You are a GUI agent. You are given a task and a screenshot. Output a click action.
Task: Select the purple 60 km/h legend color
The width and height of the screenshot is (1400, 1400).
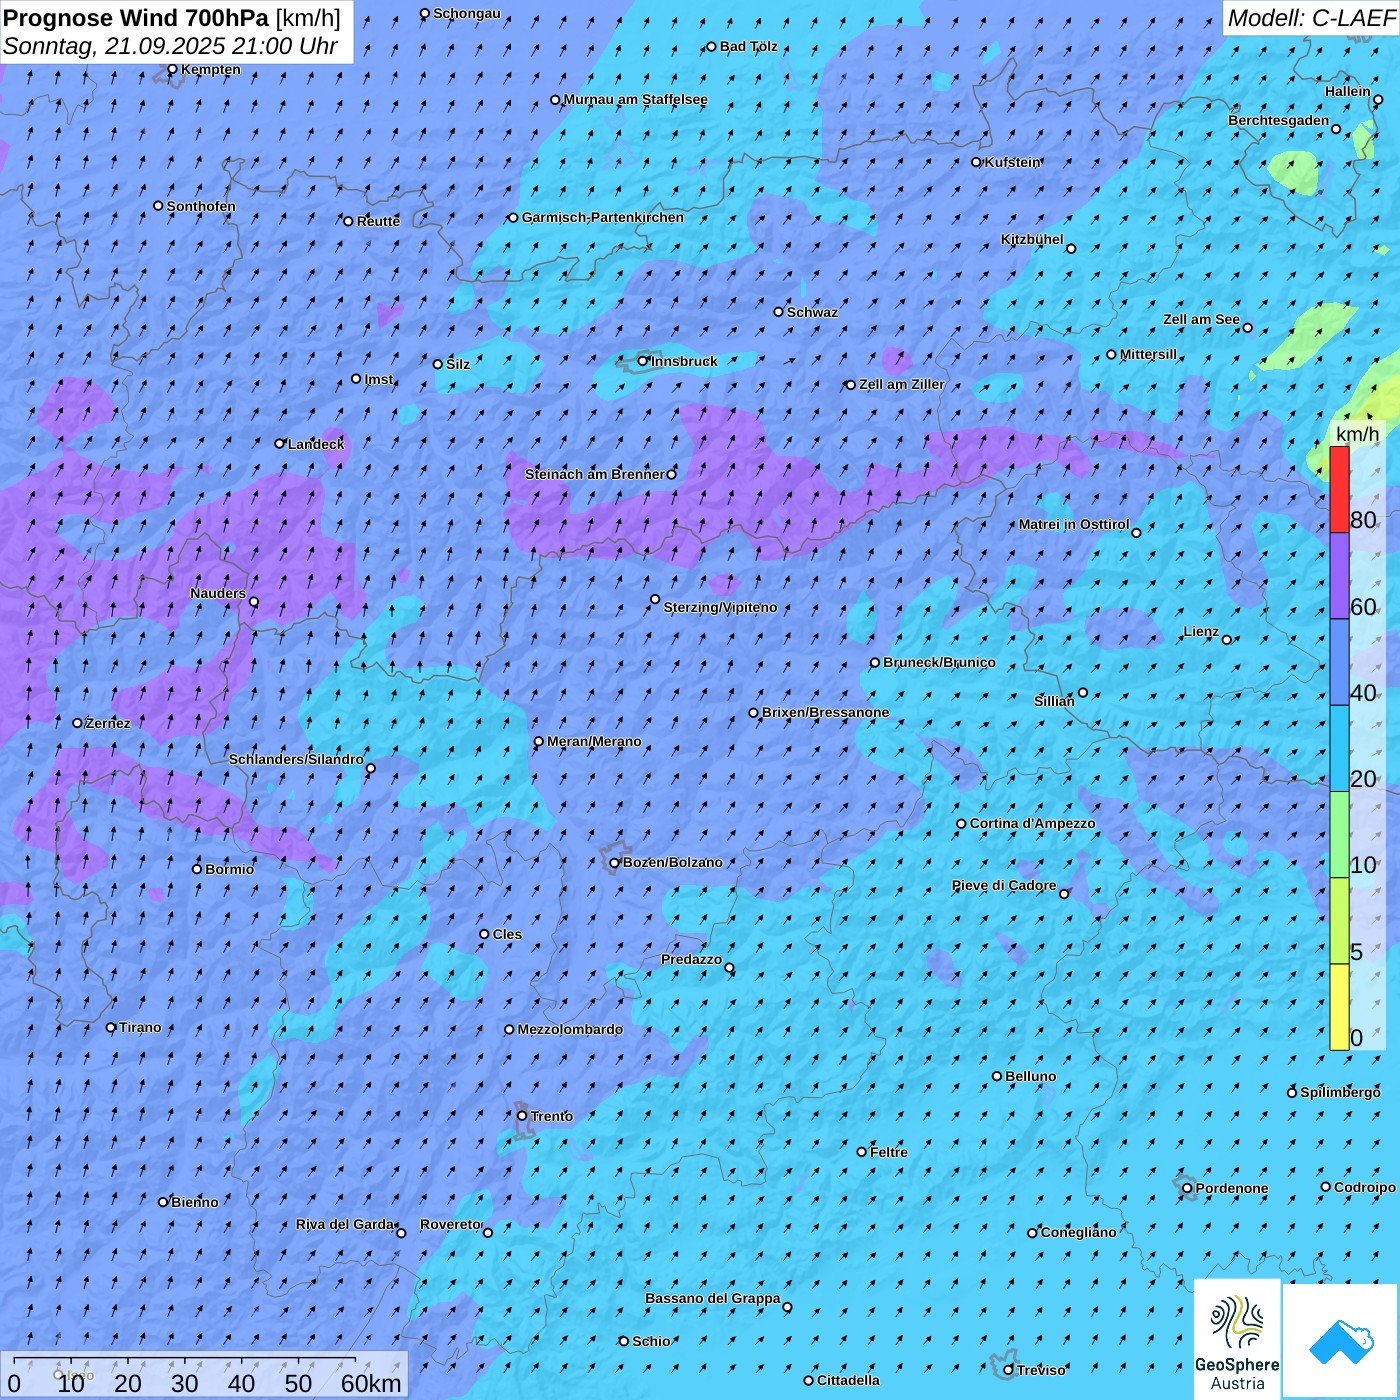click(1339, 576)
